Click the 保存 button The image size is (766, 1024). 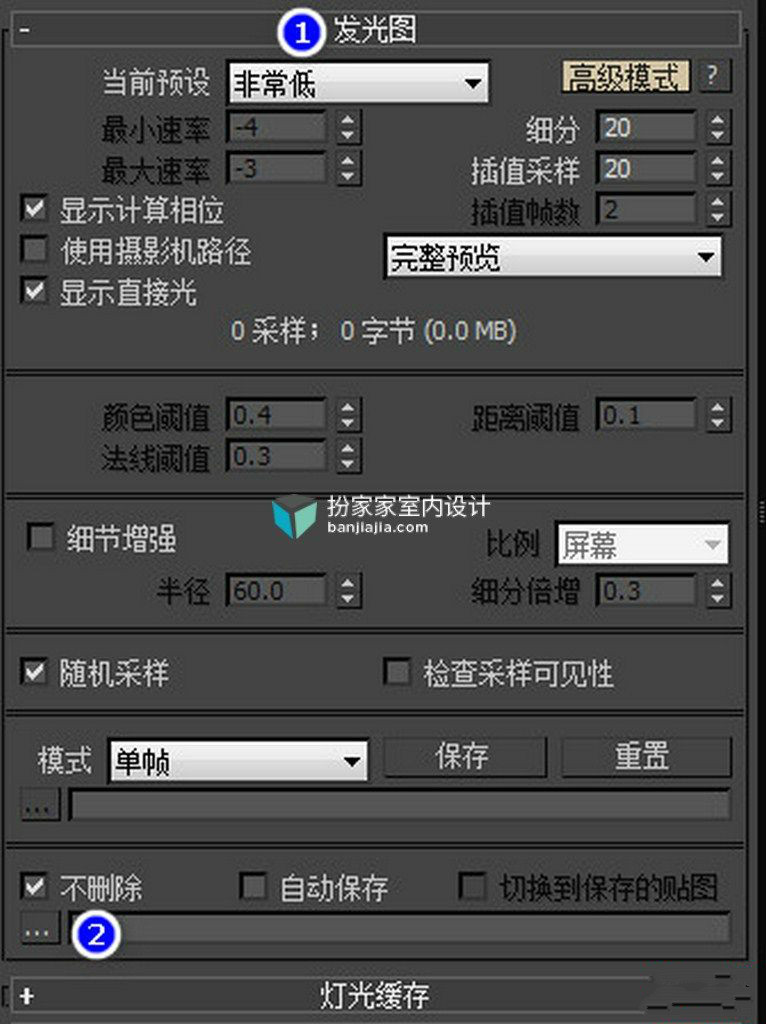pos(464,757)
